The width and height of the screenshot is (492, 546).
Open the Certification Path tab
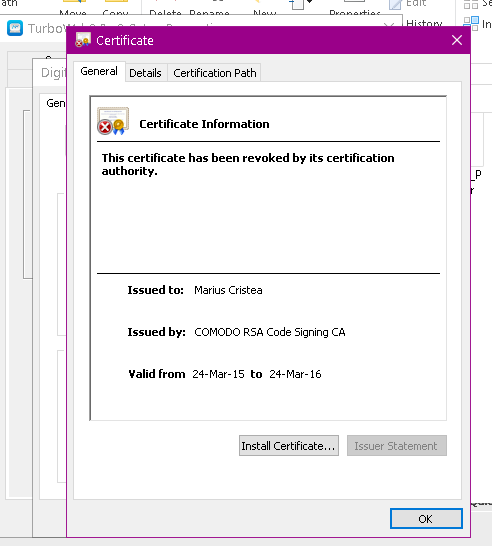coord(214,73)
